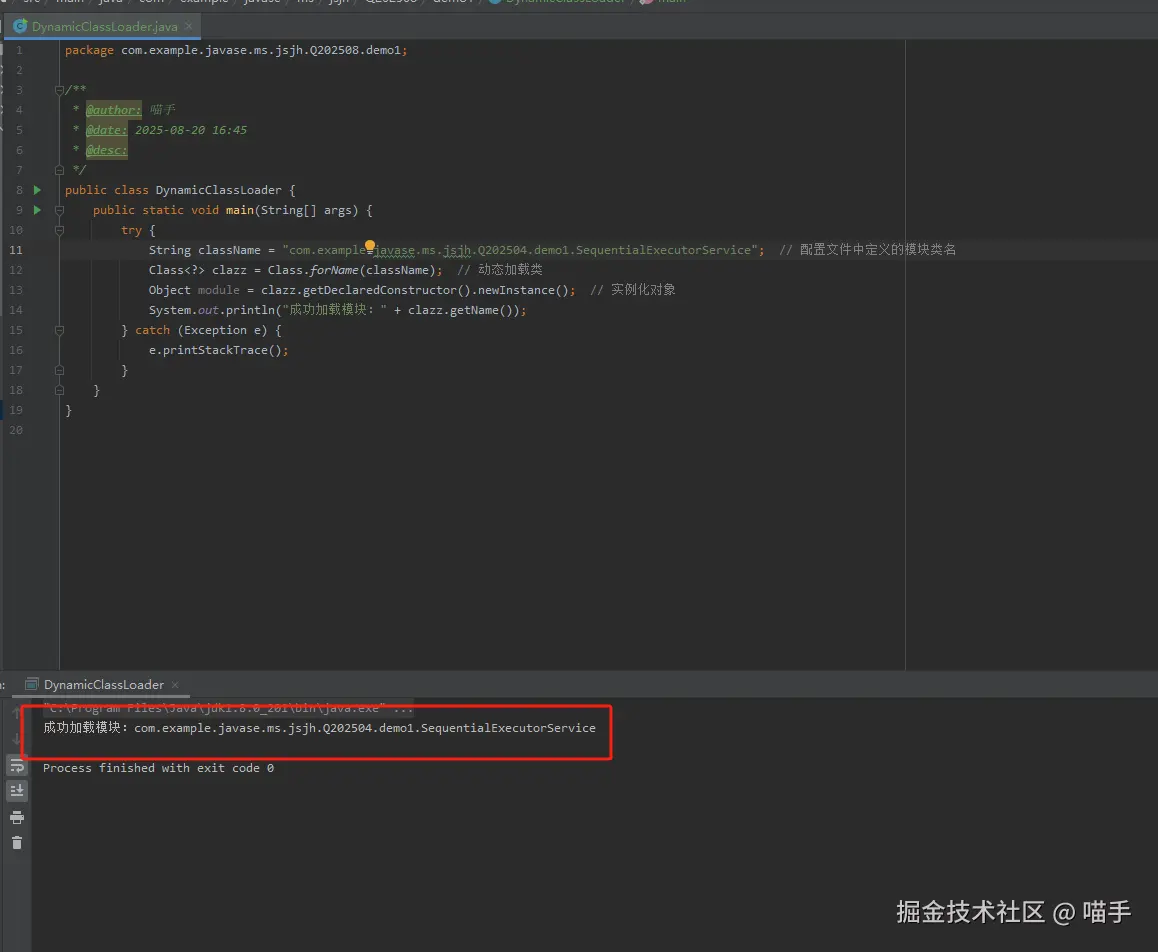Click line number 20 in gutter

pos(16,430)
